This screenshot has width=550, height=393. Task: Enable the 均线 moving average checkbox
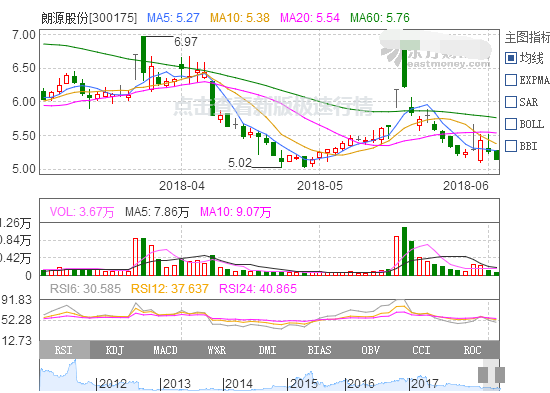511,58
